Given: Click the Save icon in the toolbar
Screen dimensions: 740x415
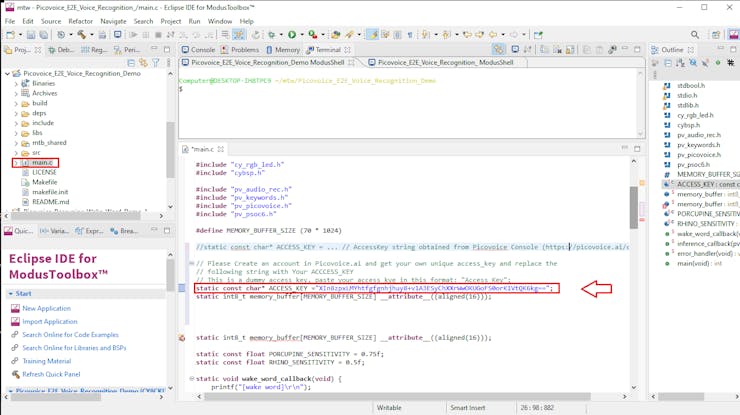Looking at the screenshot, I should pos(30,35).
